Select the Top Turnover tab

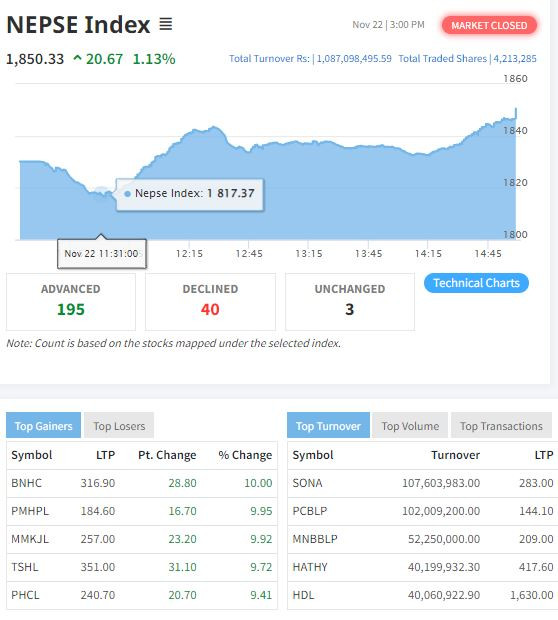328,425
